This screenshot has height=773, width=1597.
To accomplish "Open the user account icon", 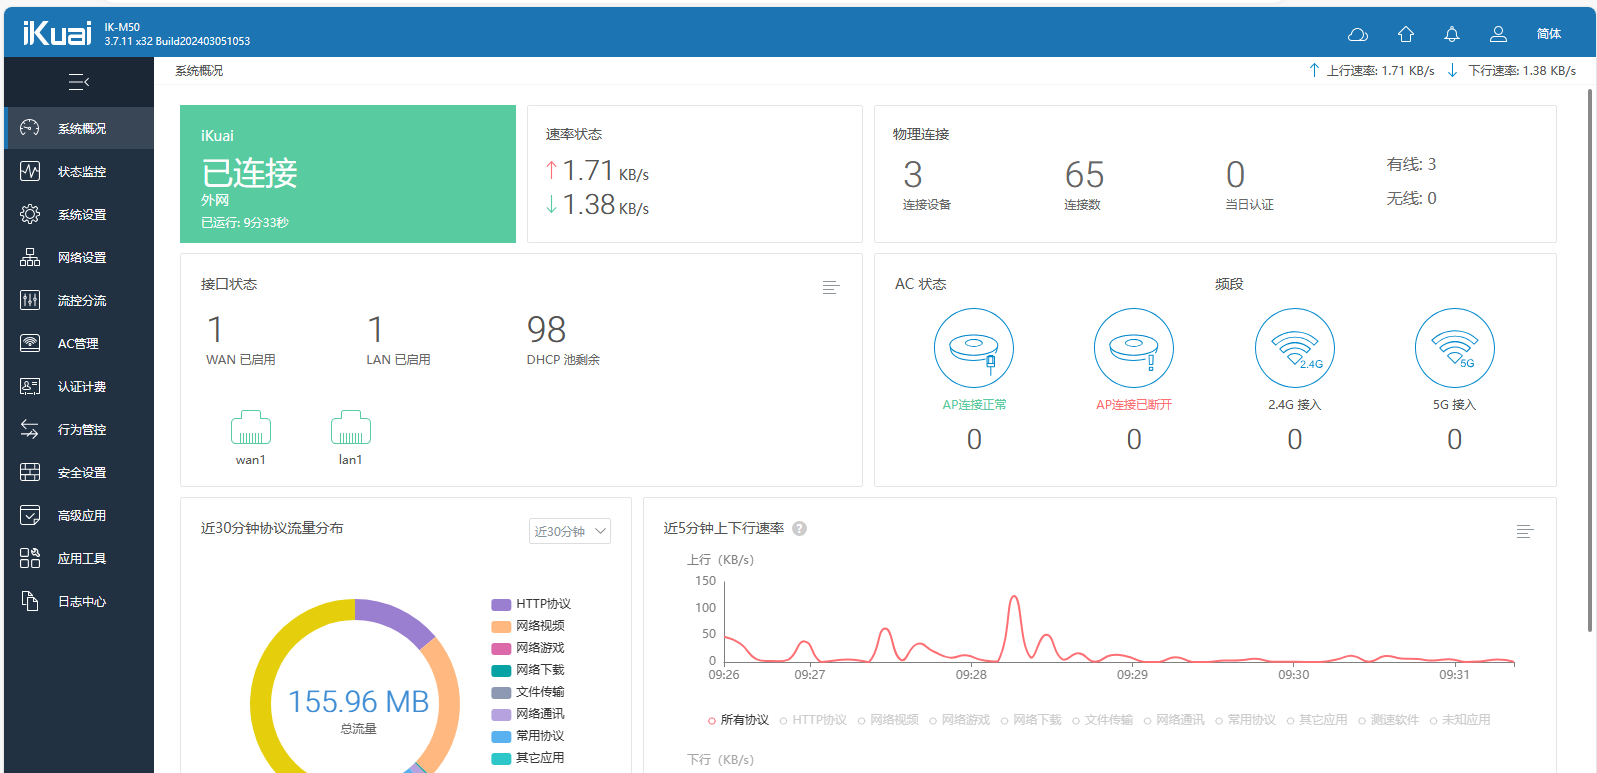I will (1498, 34).
